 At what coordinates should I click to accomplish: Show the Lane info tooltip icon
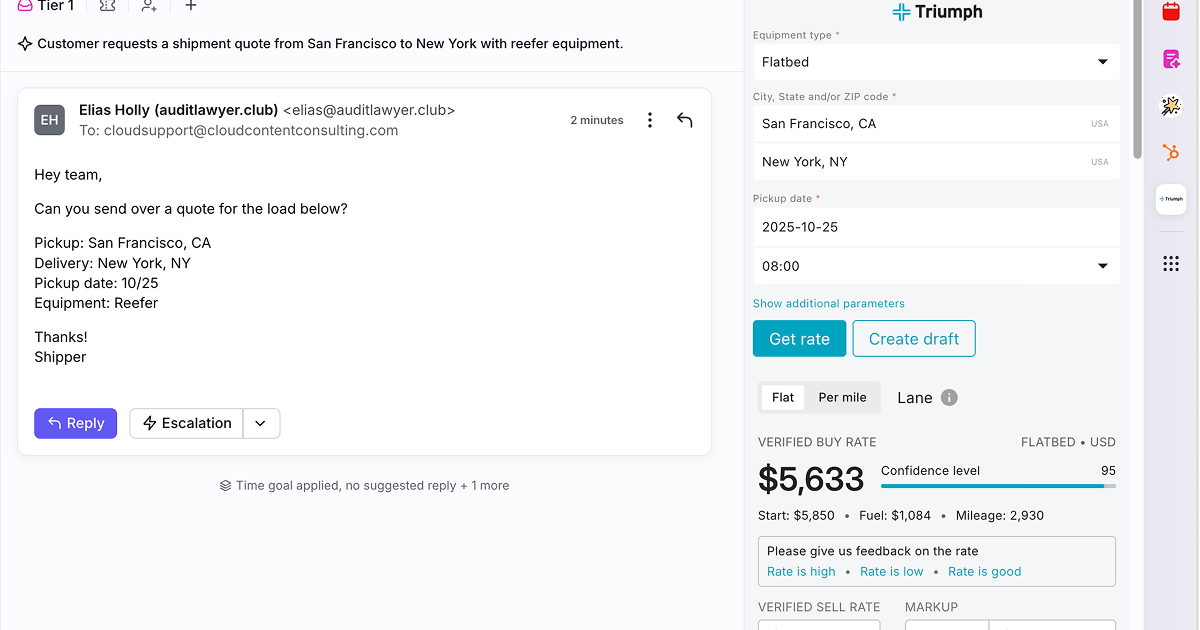[949, 398]
